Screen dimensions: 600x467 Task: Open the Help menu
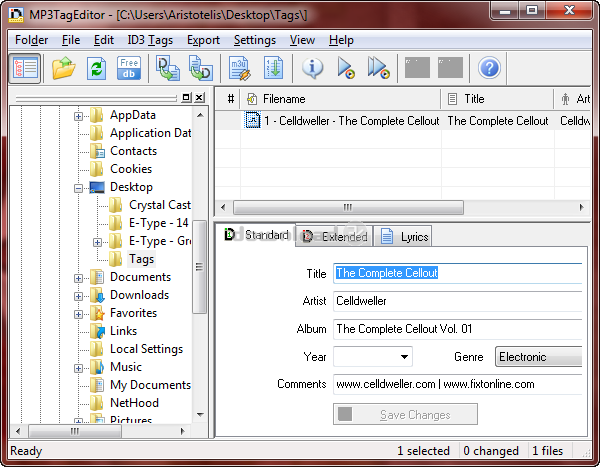click(341, 40)
